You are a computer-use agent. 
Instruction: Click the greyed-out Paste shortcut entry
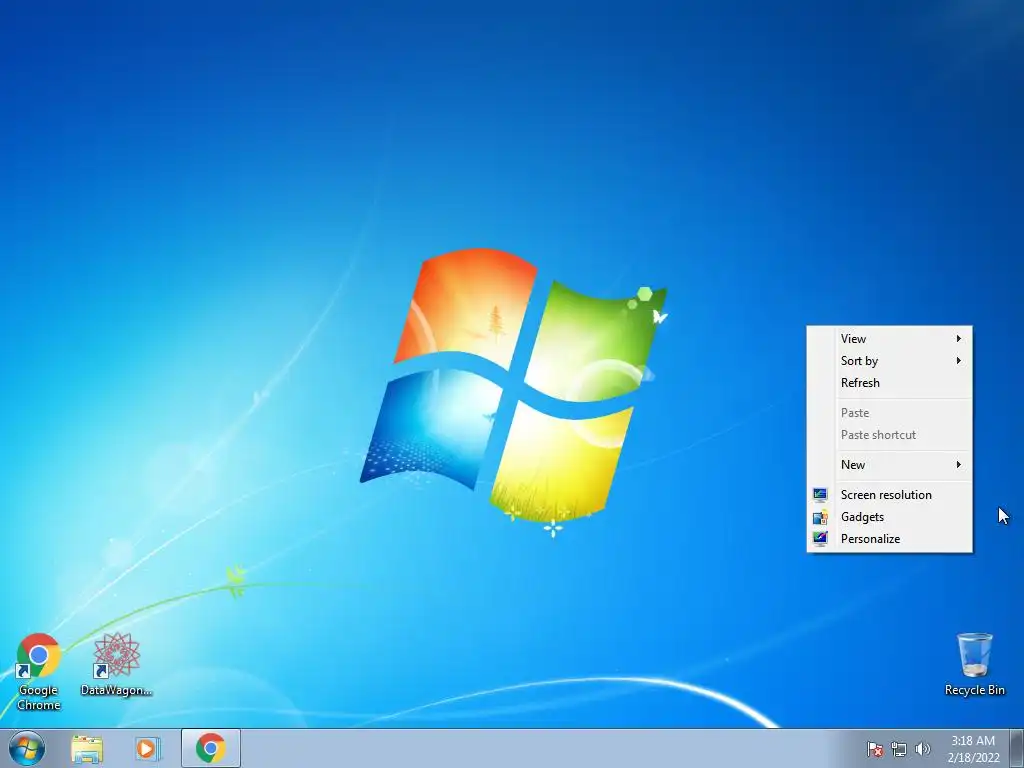[x=889, y=435]
